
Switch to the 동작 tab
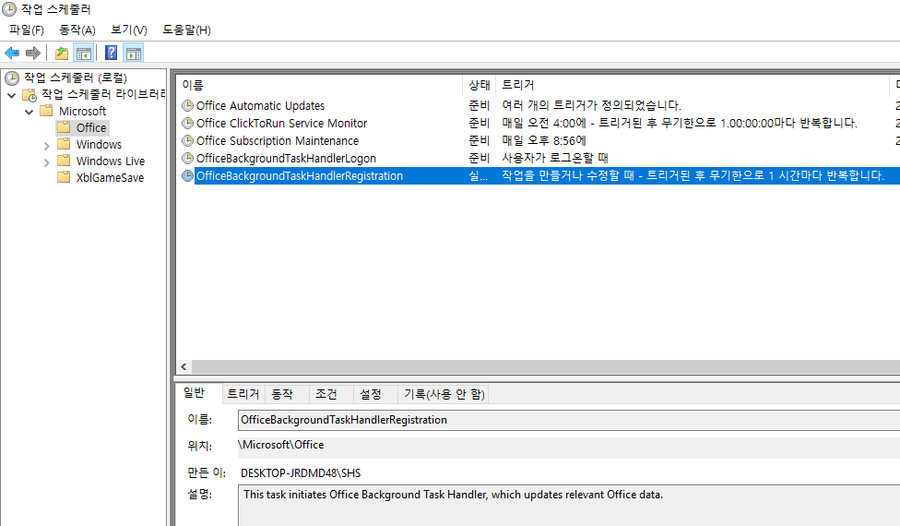pos(282,394)
